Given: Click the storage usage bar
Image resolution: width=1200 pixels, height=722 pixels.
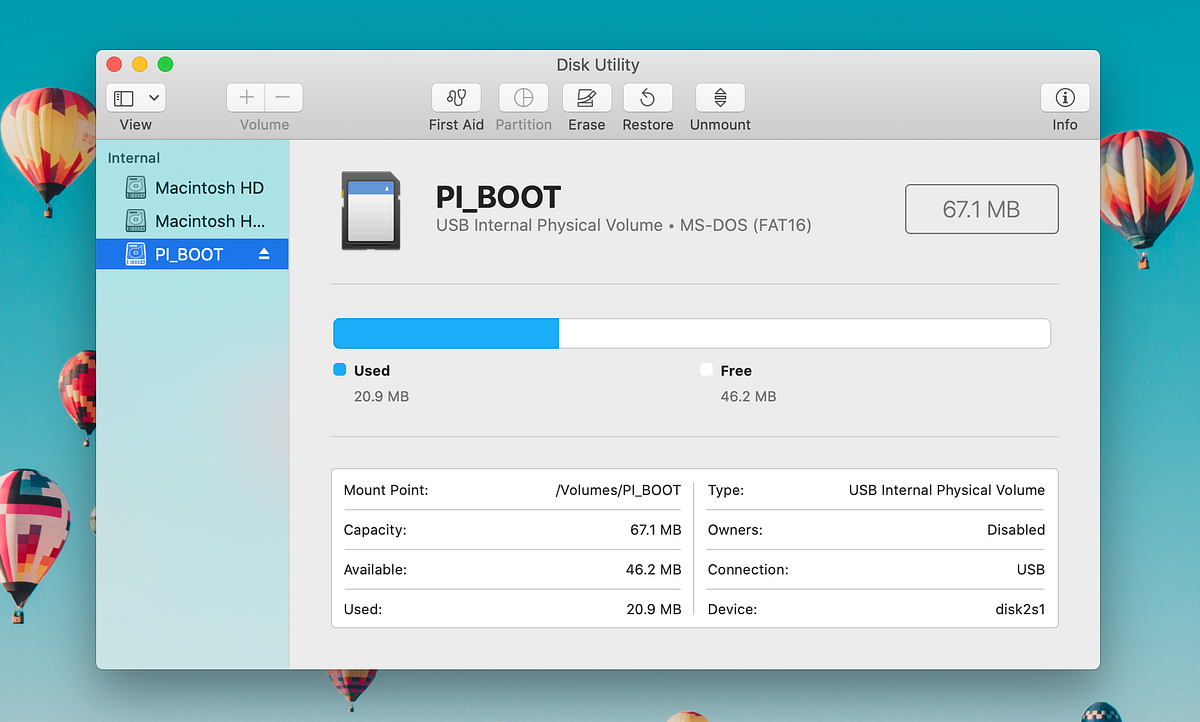Looking at the screenshot, I should click(x=692, y=333).
